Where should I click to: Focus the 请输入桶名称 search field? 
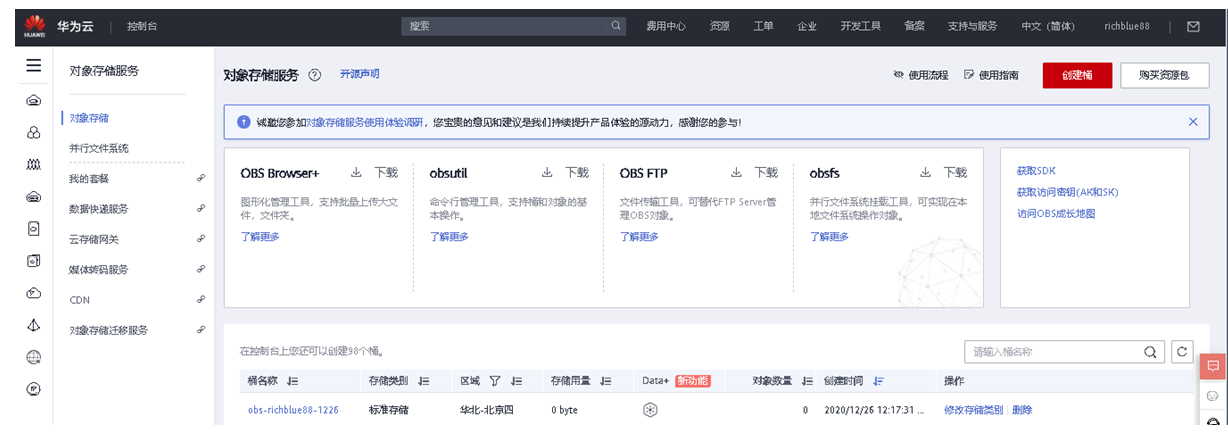(1052, 352)
